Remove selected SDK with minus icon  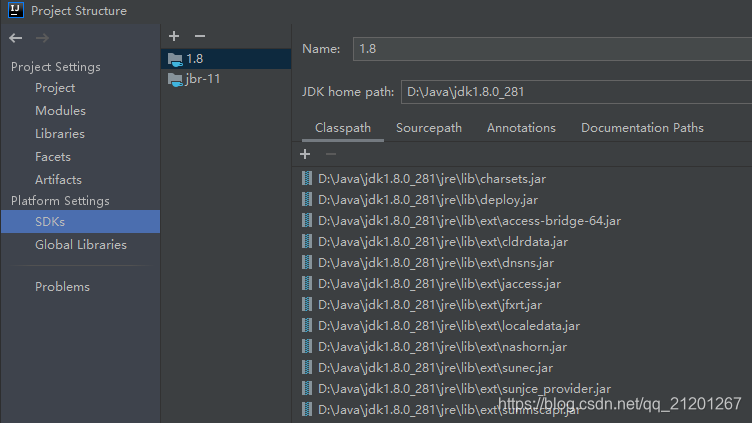pyautogui.click(x=200, y=36)
